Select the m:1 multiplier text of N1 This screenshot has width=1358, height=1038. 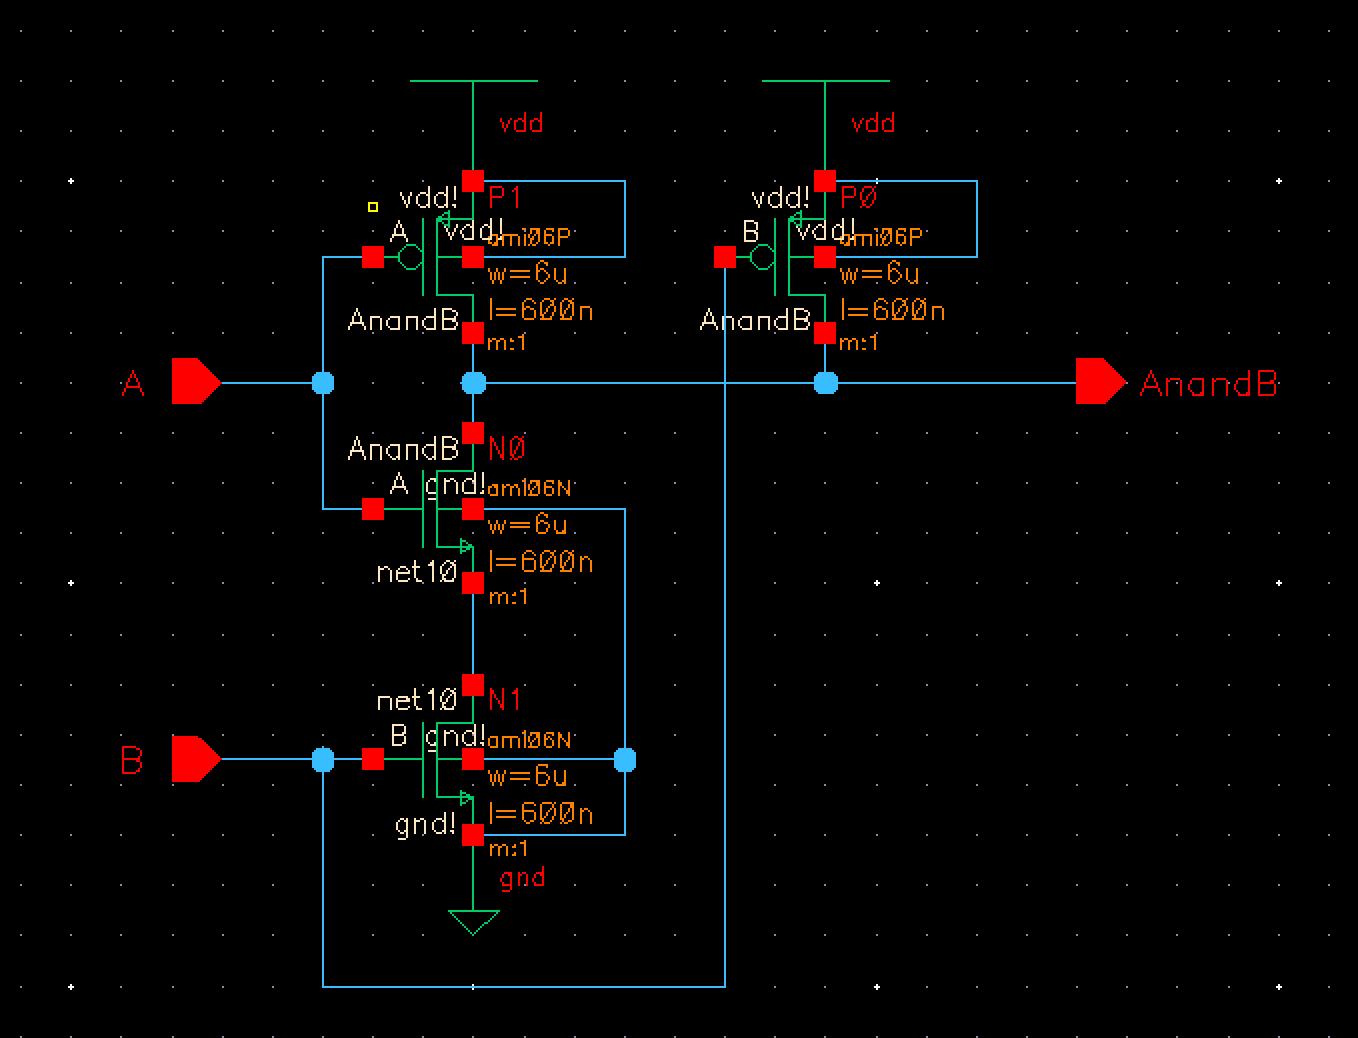coord(508,849)
